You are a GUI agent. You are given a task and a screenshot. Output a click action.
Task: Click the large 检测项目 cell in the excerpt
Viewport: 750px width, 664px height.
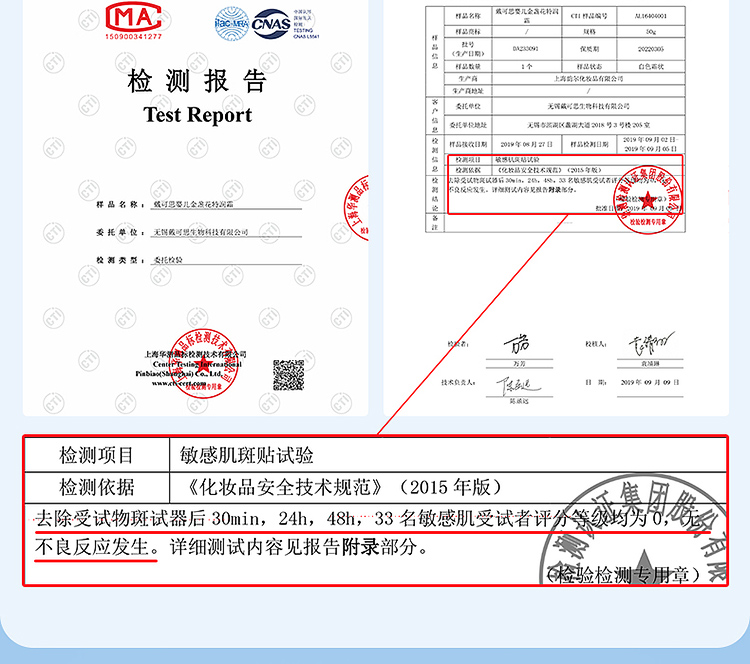pos(97,455)
